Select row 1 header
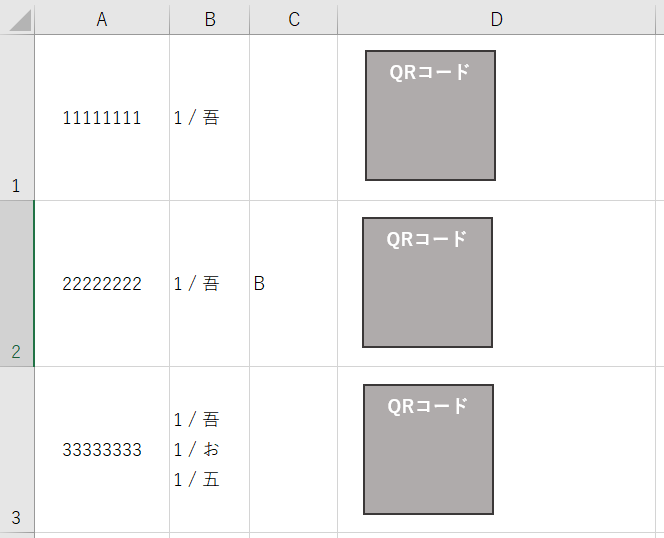This screenshot has height=538, width=664. tap(17, 118)
